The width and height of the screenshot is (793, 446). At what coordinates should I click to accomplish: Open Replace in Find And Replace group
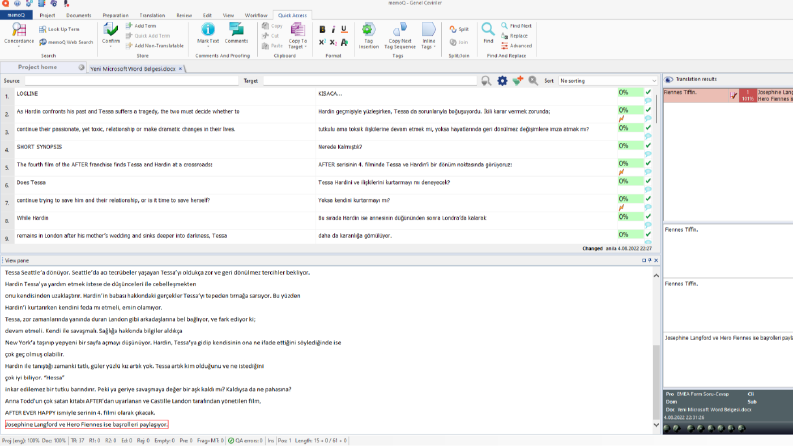pos(514,36)
